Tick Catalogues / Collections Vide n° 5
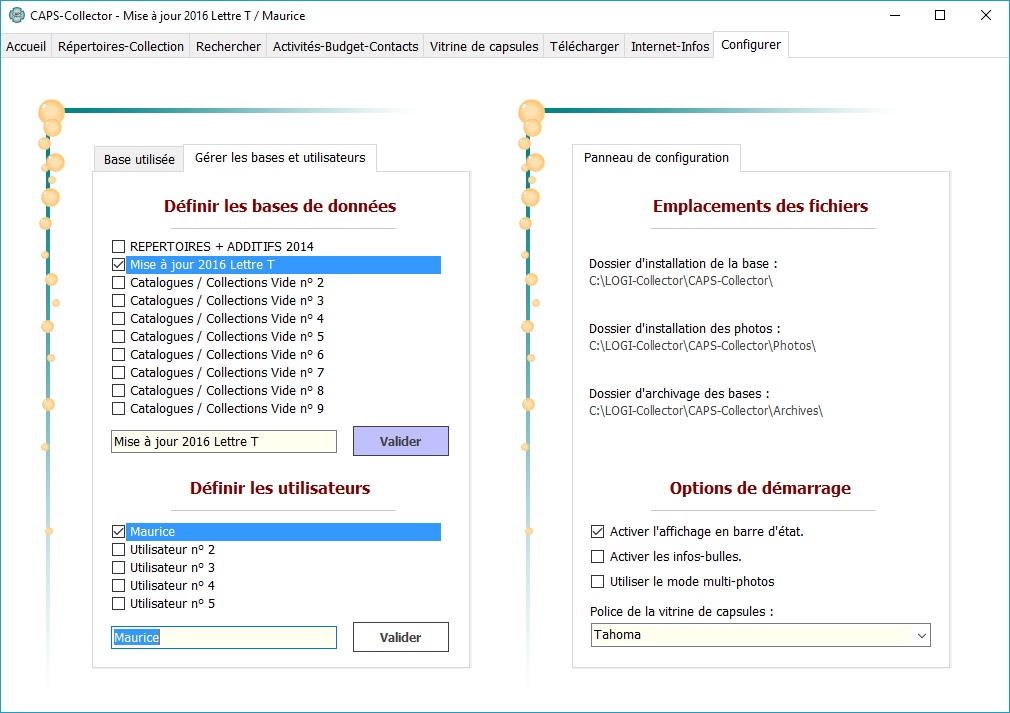Image resolution: width=1010 pixels, height=713 pixels. click(119, 337)
